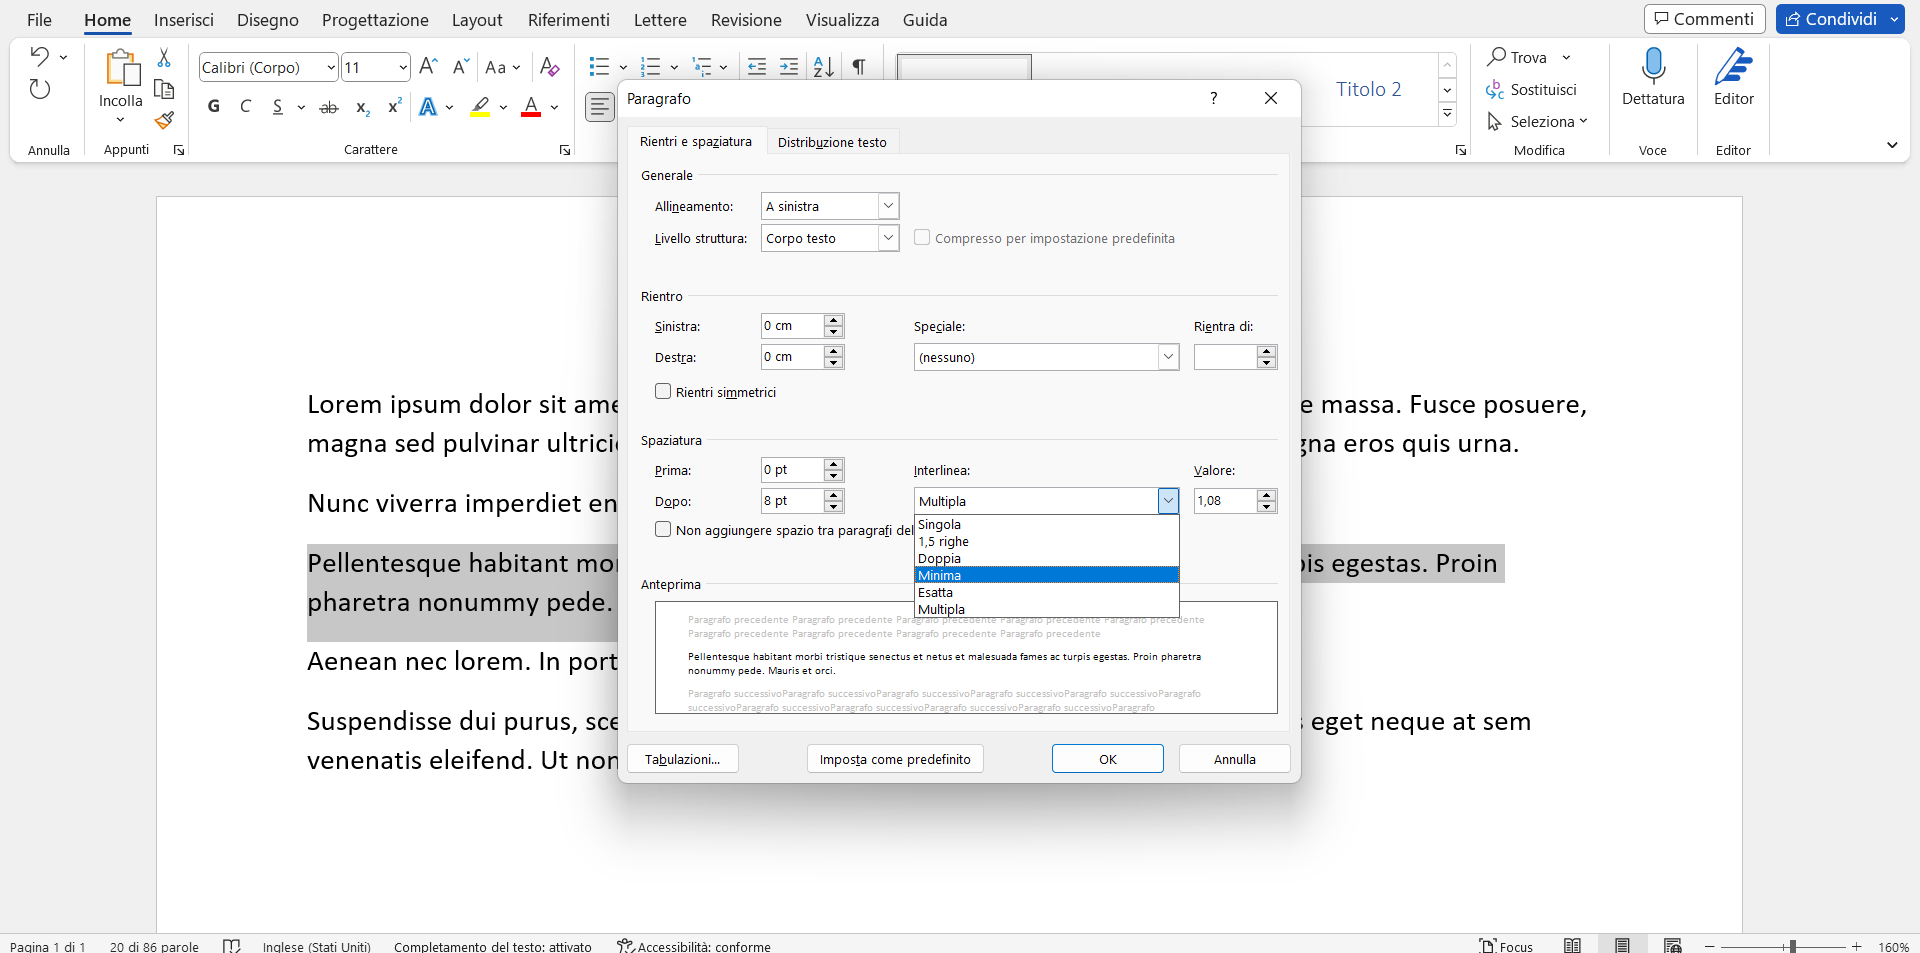Apply strikethrough text formatting
The width and height of the screenshot is (1920, 953).
(x=328, y=107)
